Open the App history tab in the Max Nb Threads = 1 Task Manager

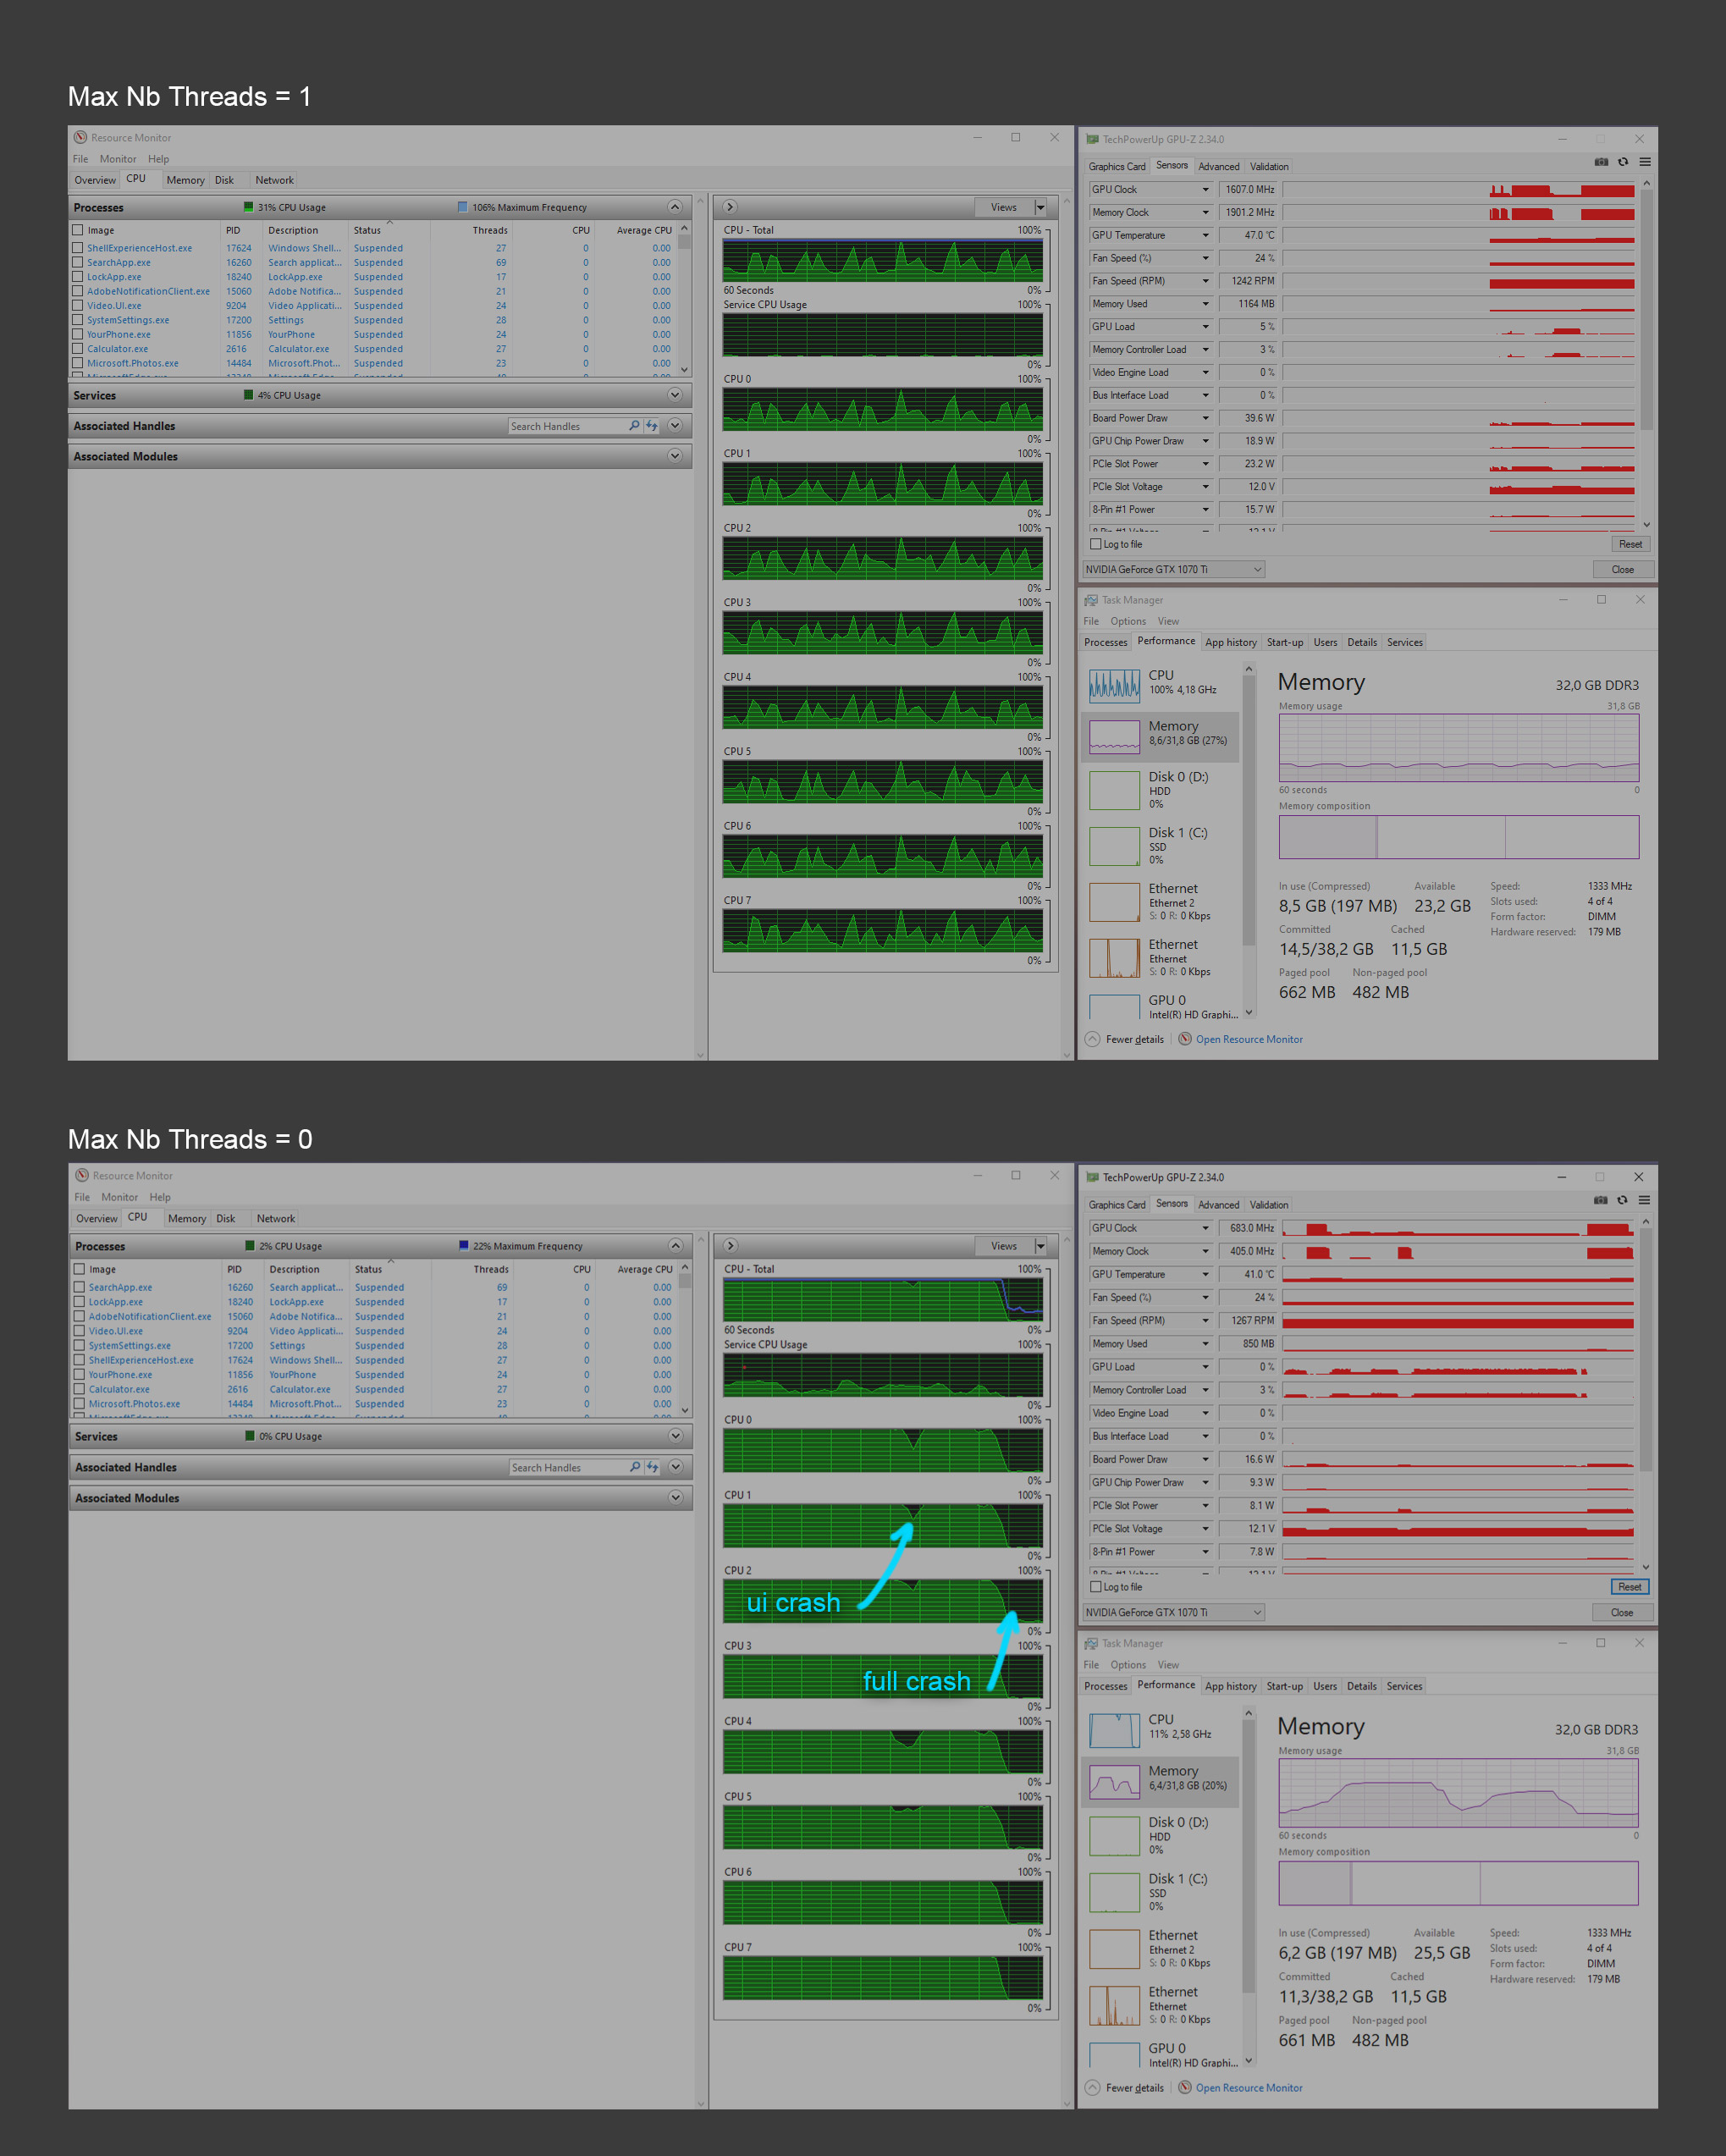(1230, 642)
